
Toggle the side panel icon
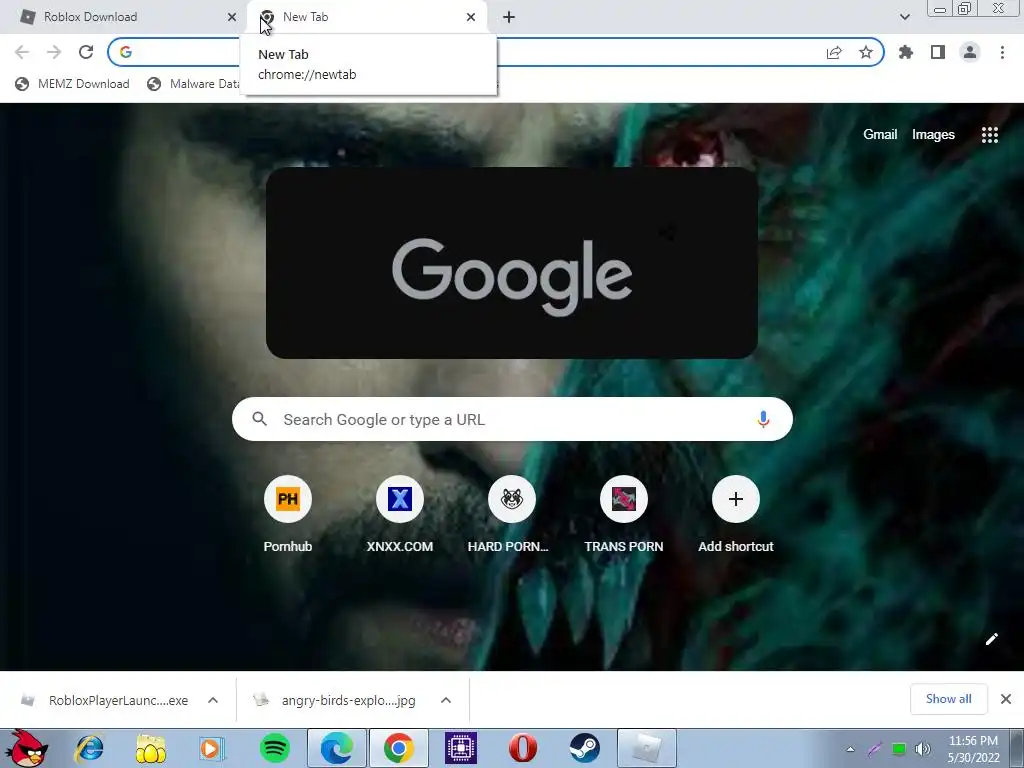coord(938,52)
